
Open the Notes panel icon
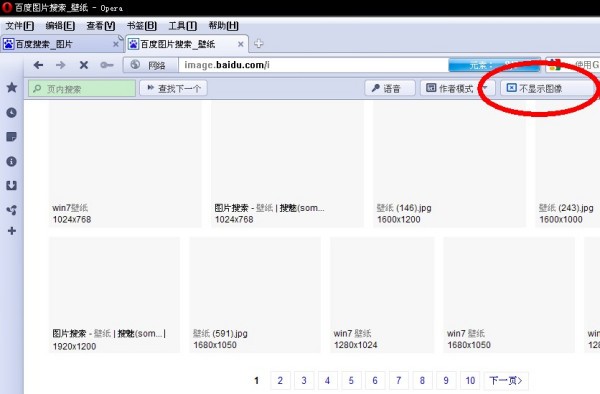tap(11, 137)
